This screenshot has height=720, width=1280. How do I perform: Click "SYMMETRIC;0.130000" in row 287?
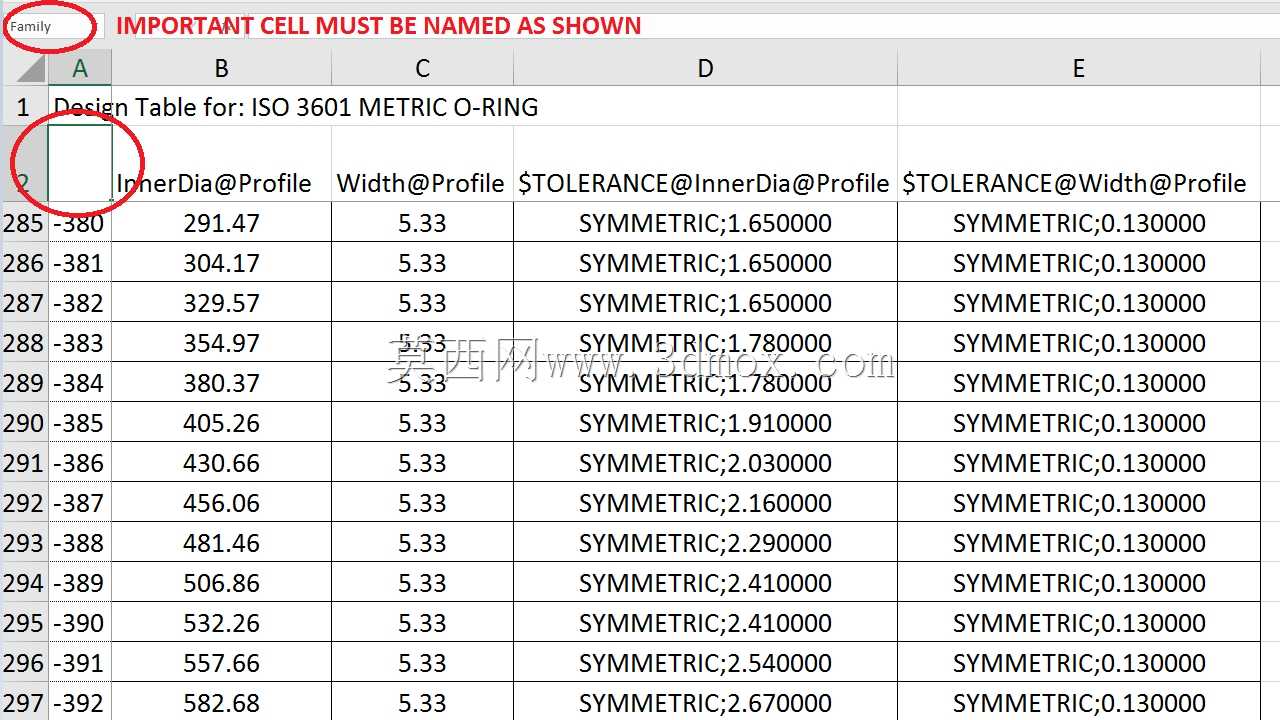(1078, 302)
